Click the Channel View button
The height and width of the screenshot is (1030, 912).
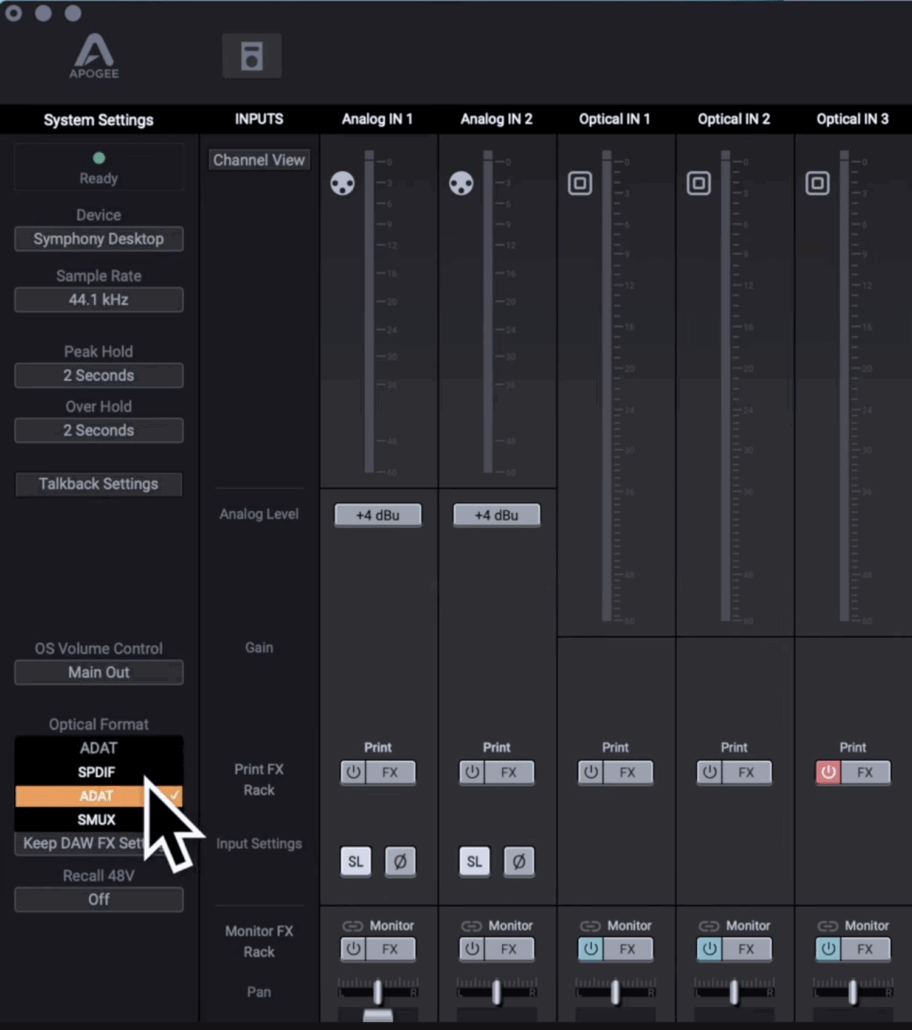point(259,160)
